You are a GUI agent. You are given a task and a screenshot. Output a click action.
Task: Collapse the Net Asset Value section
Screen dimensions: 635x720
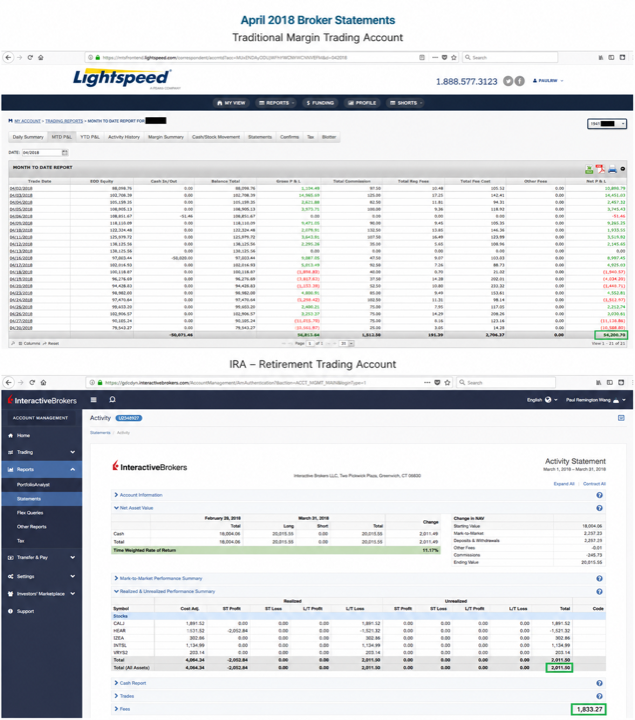[134, 508]
